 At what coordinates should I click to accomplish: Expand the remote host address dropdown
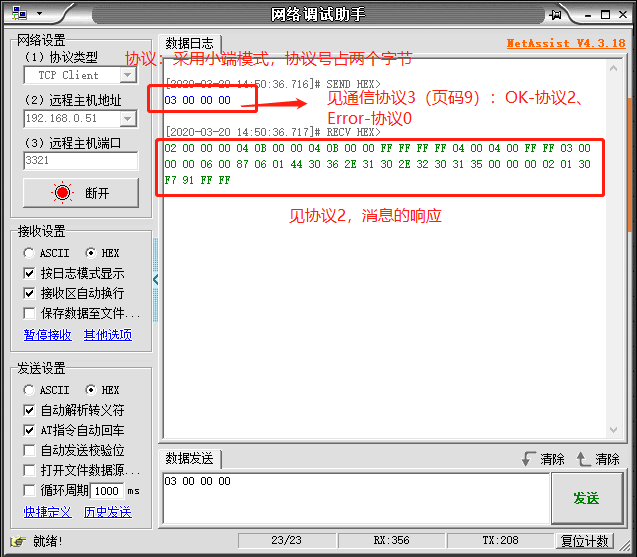[x=128, y=119]
